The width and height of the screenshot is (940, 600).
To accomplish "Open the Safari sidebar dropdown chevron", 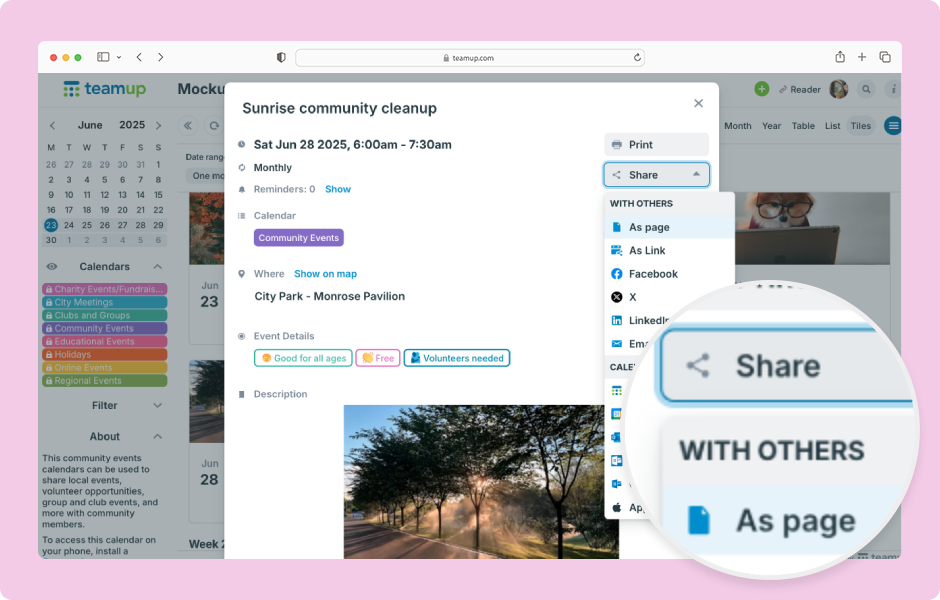I will pos(119,58).
